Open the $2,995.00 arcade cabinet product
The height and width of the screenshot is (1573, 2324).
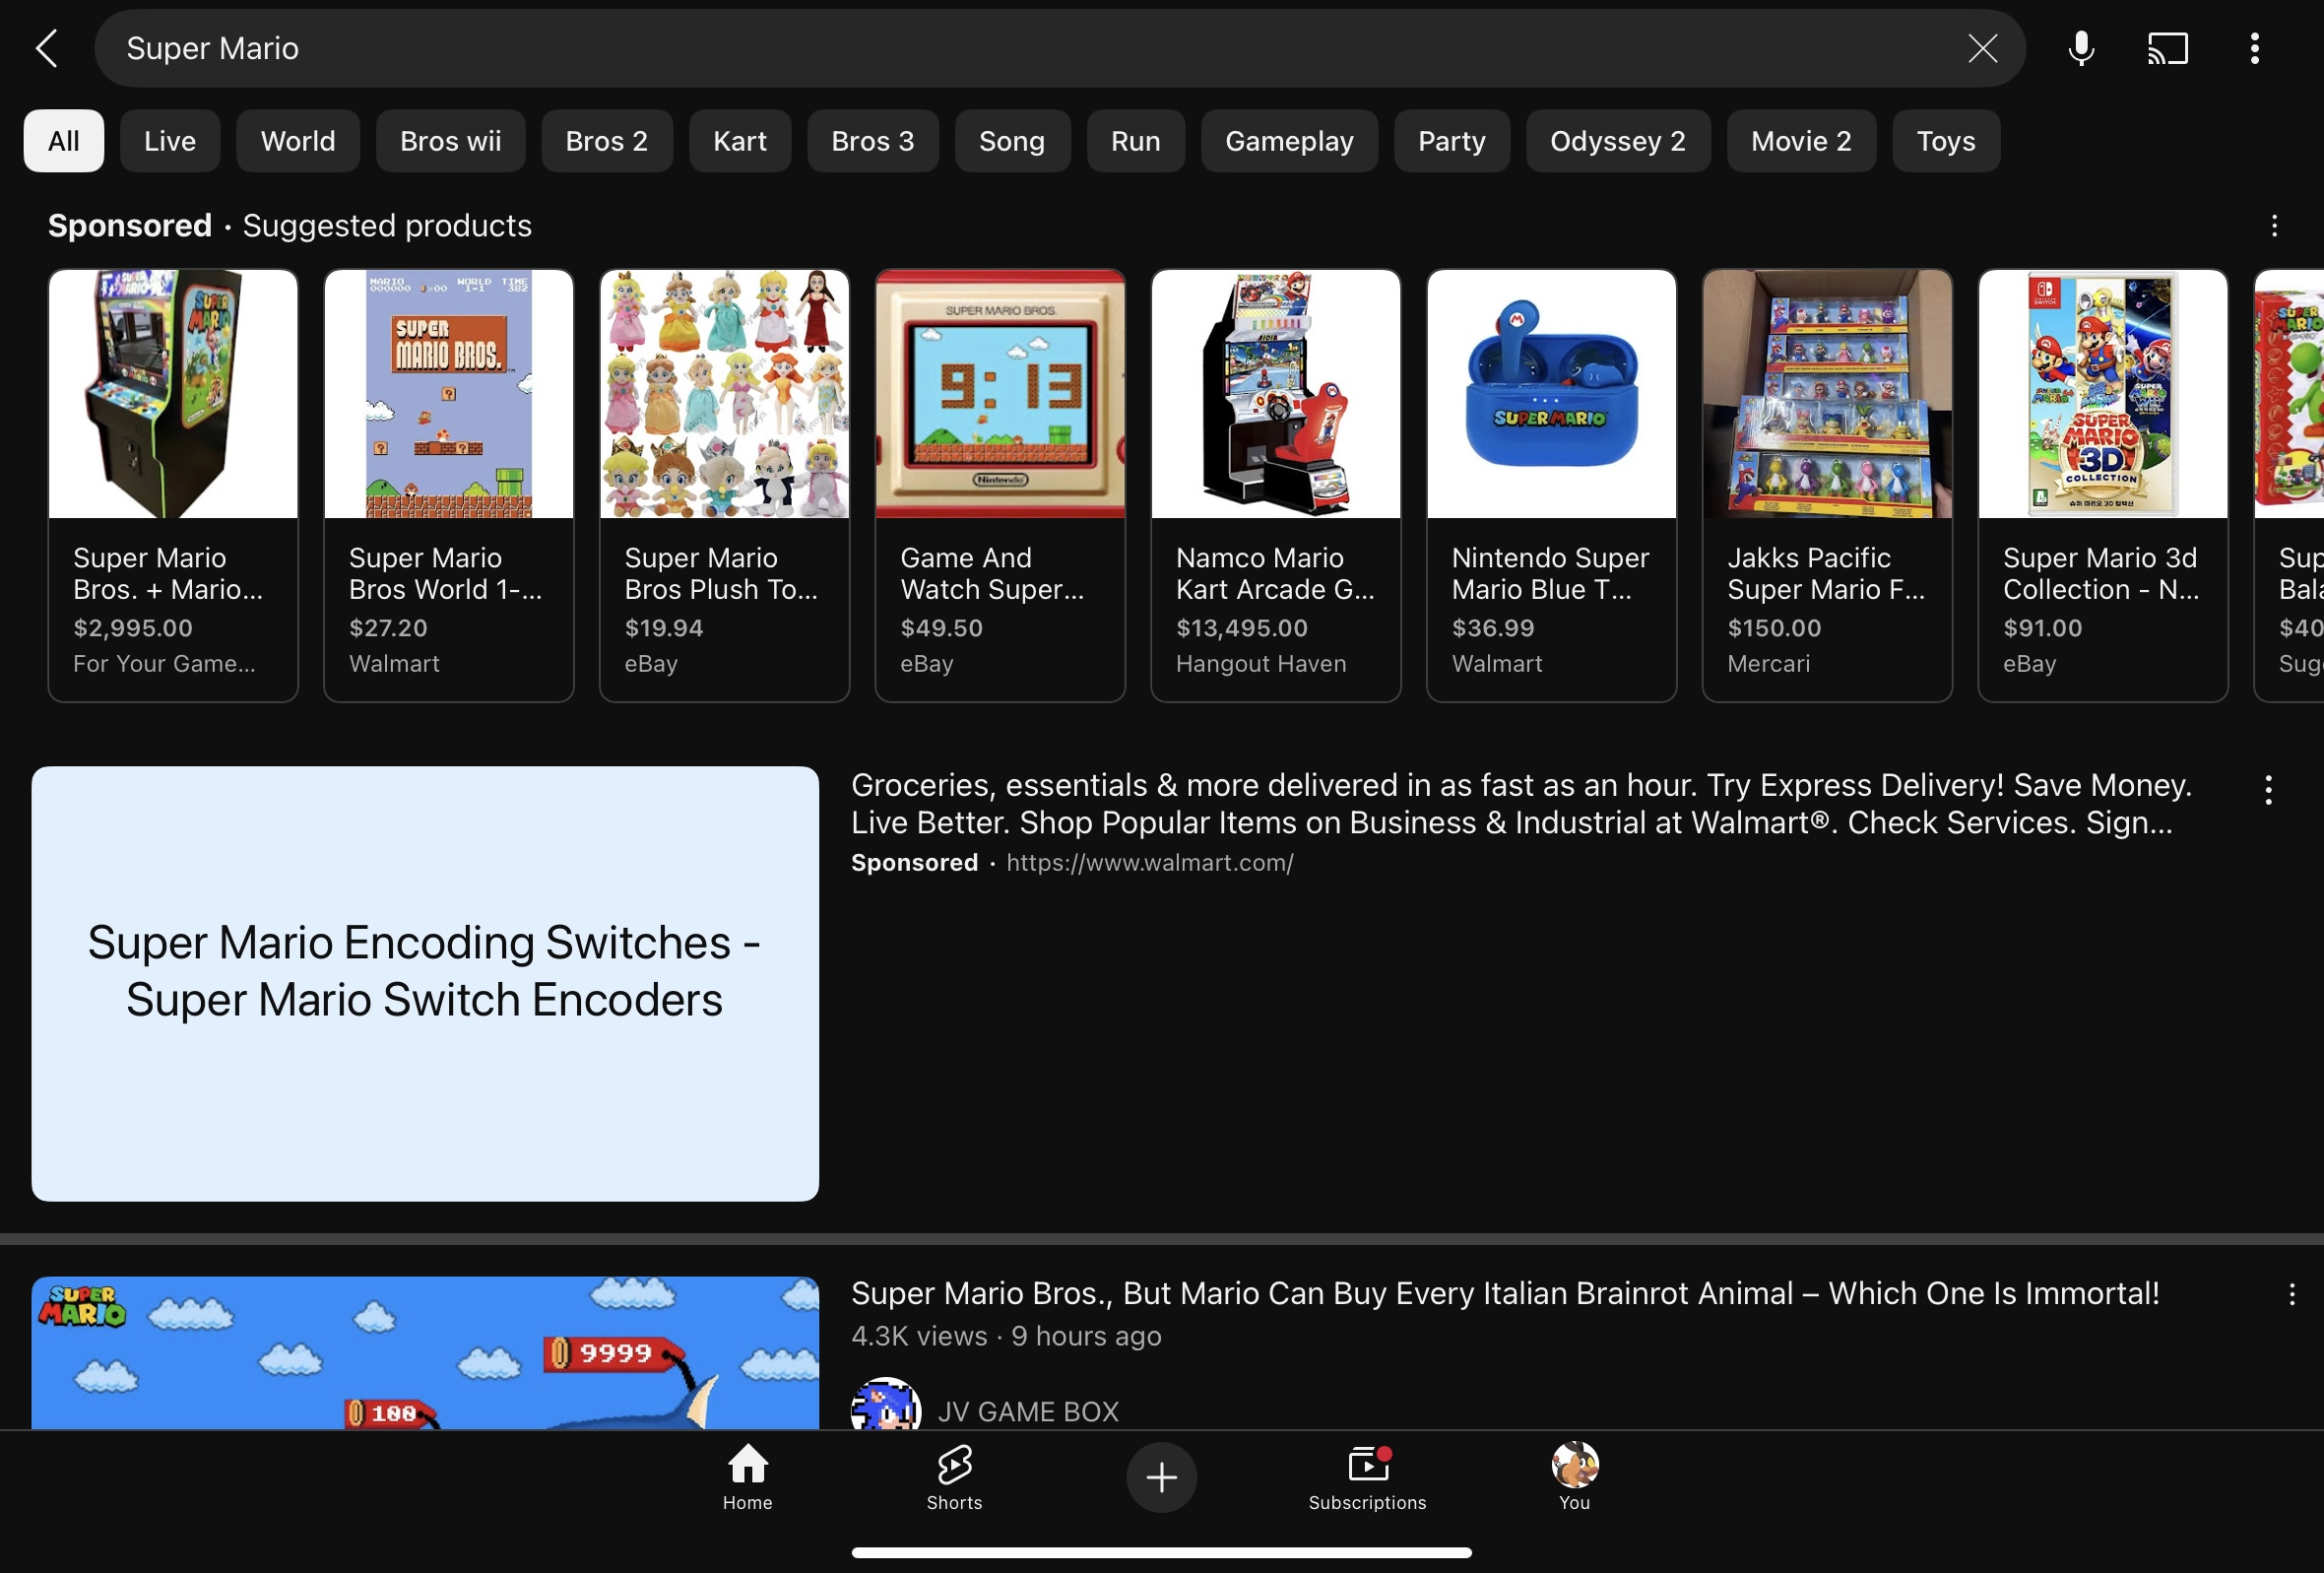coord(173,485)
